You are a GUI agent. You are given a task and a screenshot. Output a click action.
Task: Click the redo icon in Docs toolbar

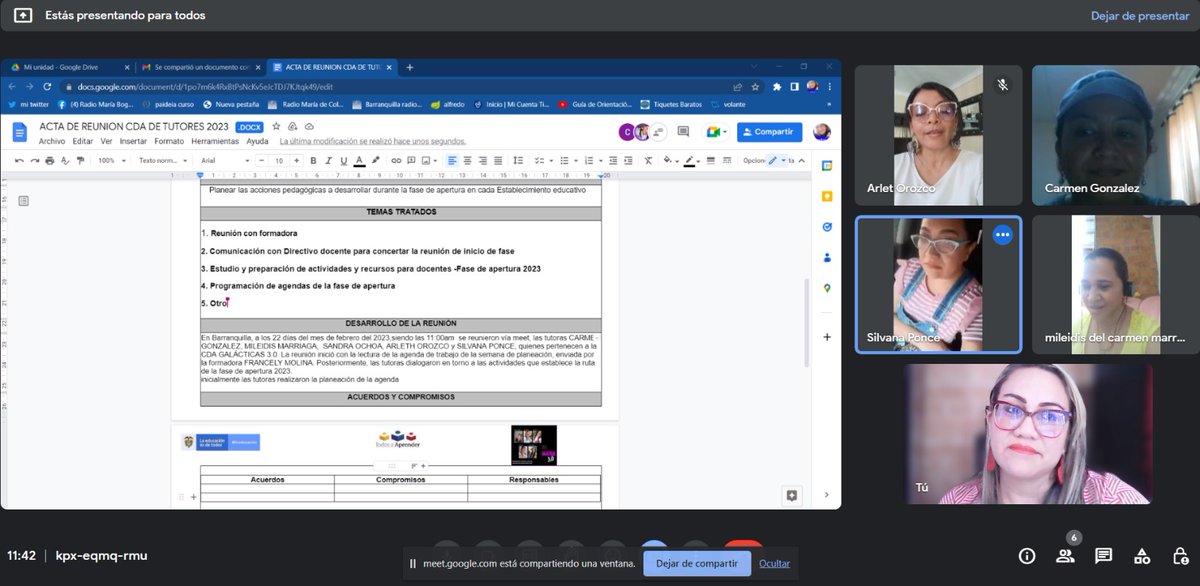coord(34,160)
